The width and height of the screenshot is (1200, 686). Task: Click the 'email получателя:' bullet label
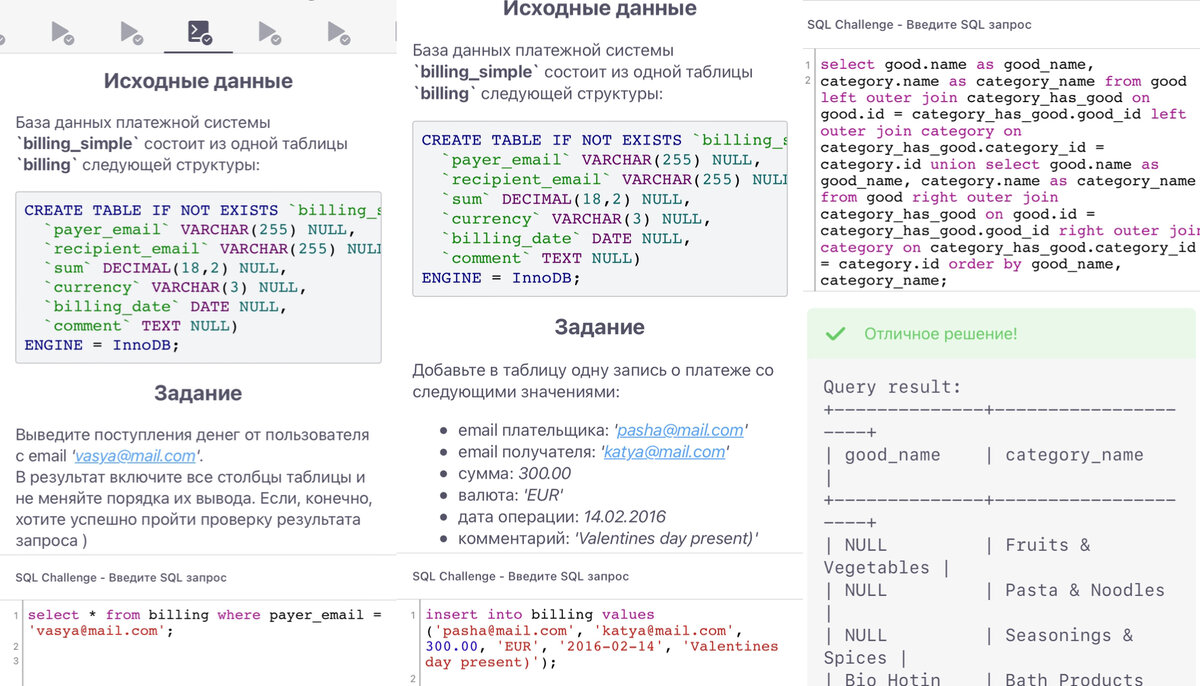pos(528,452)
